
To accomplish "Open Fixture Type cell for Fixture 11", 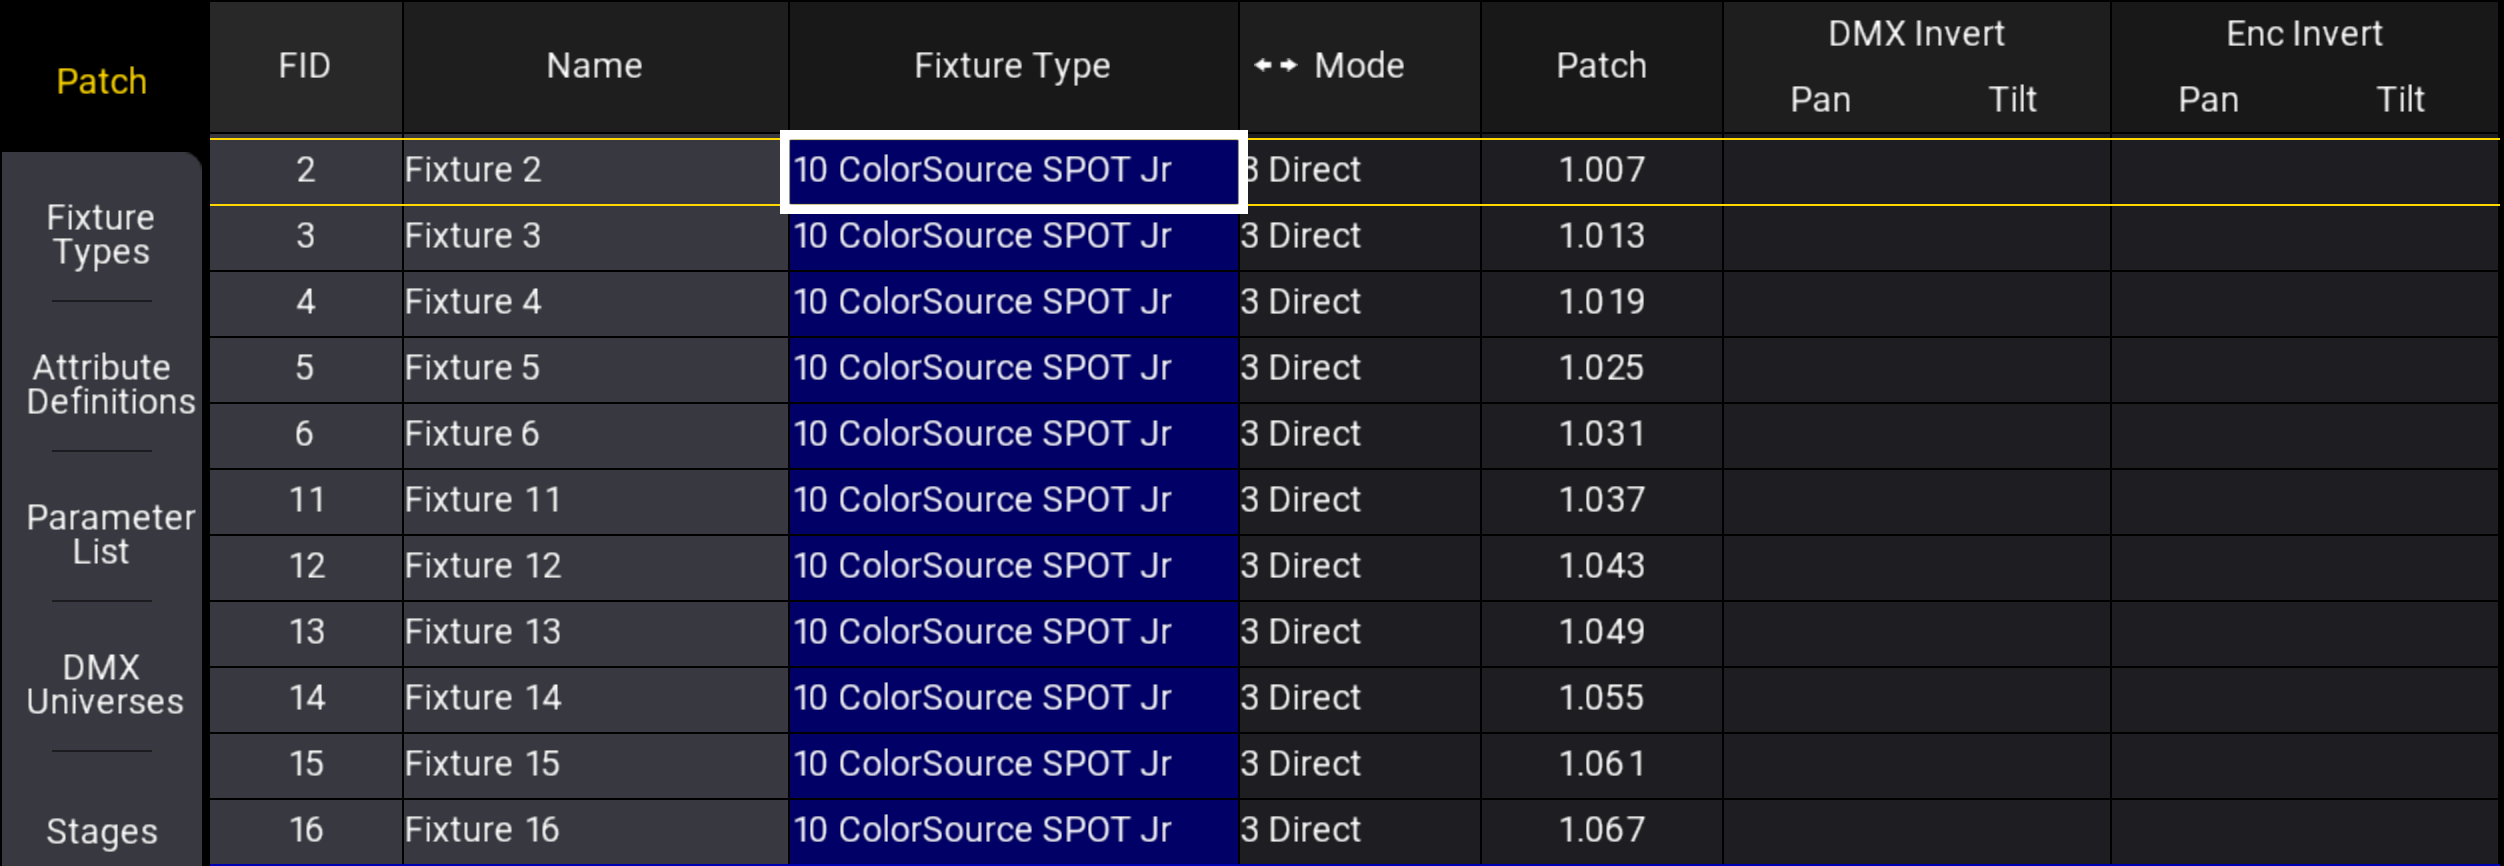I will click(x=1012, y=500).
